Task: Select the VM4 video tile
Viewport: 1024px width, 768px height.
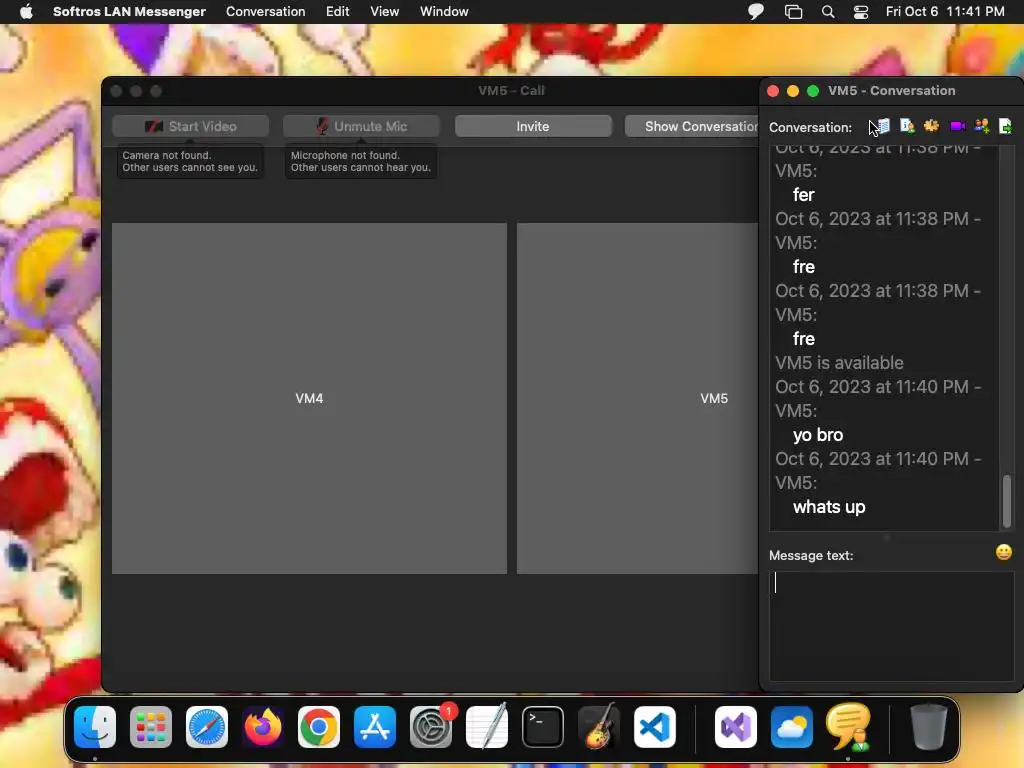Action: tap(310, 398)
